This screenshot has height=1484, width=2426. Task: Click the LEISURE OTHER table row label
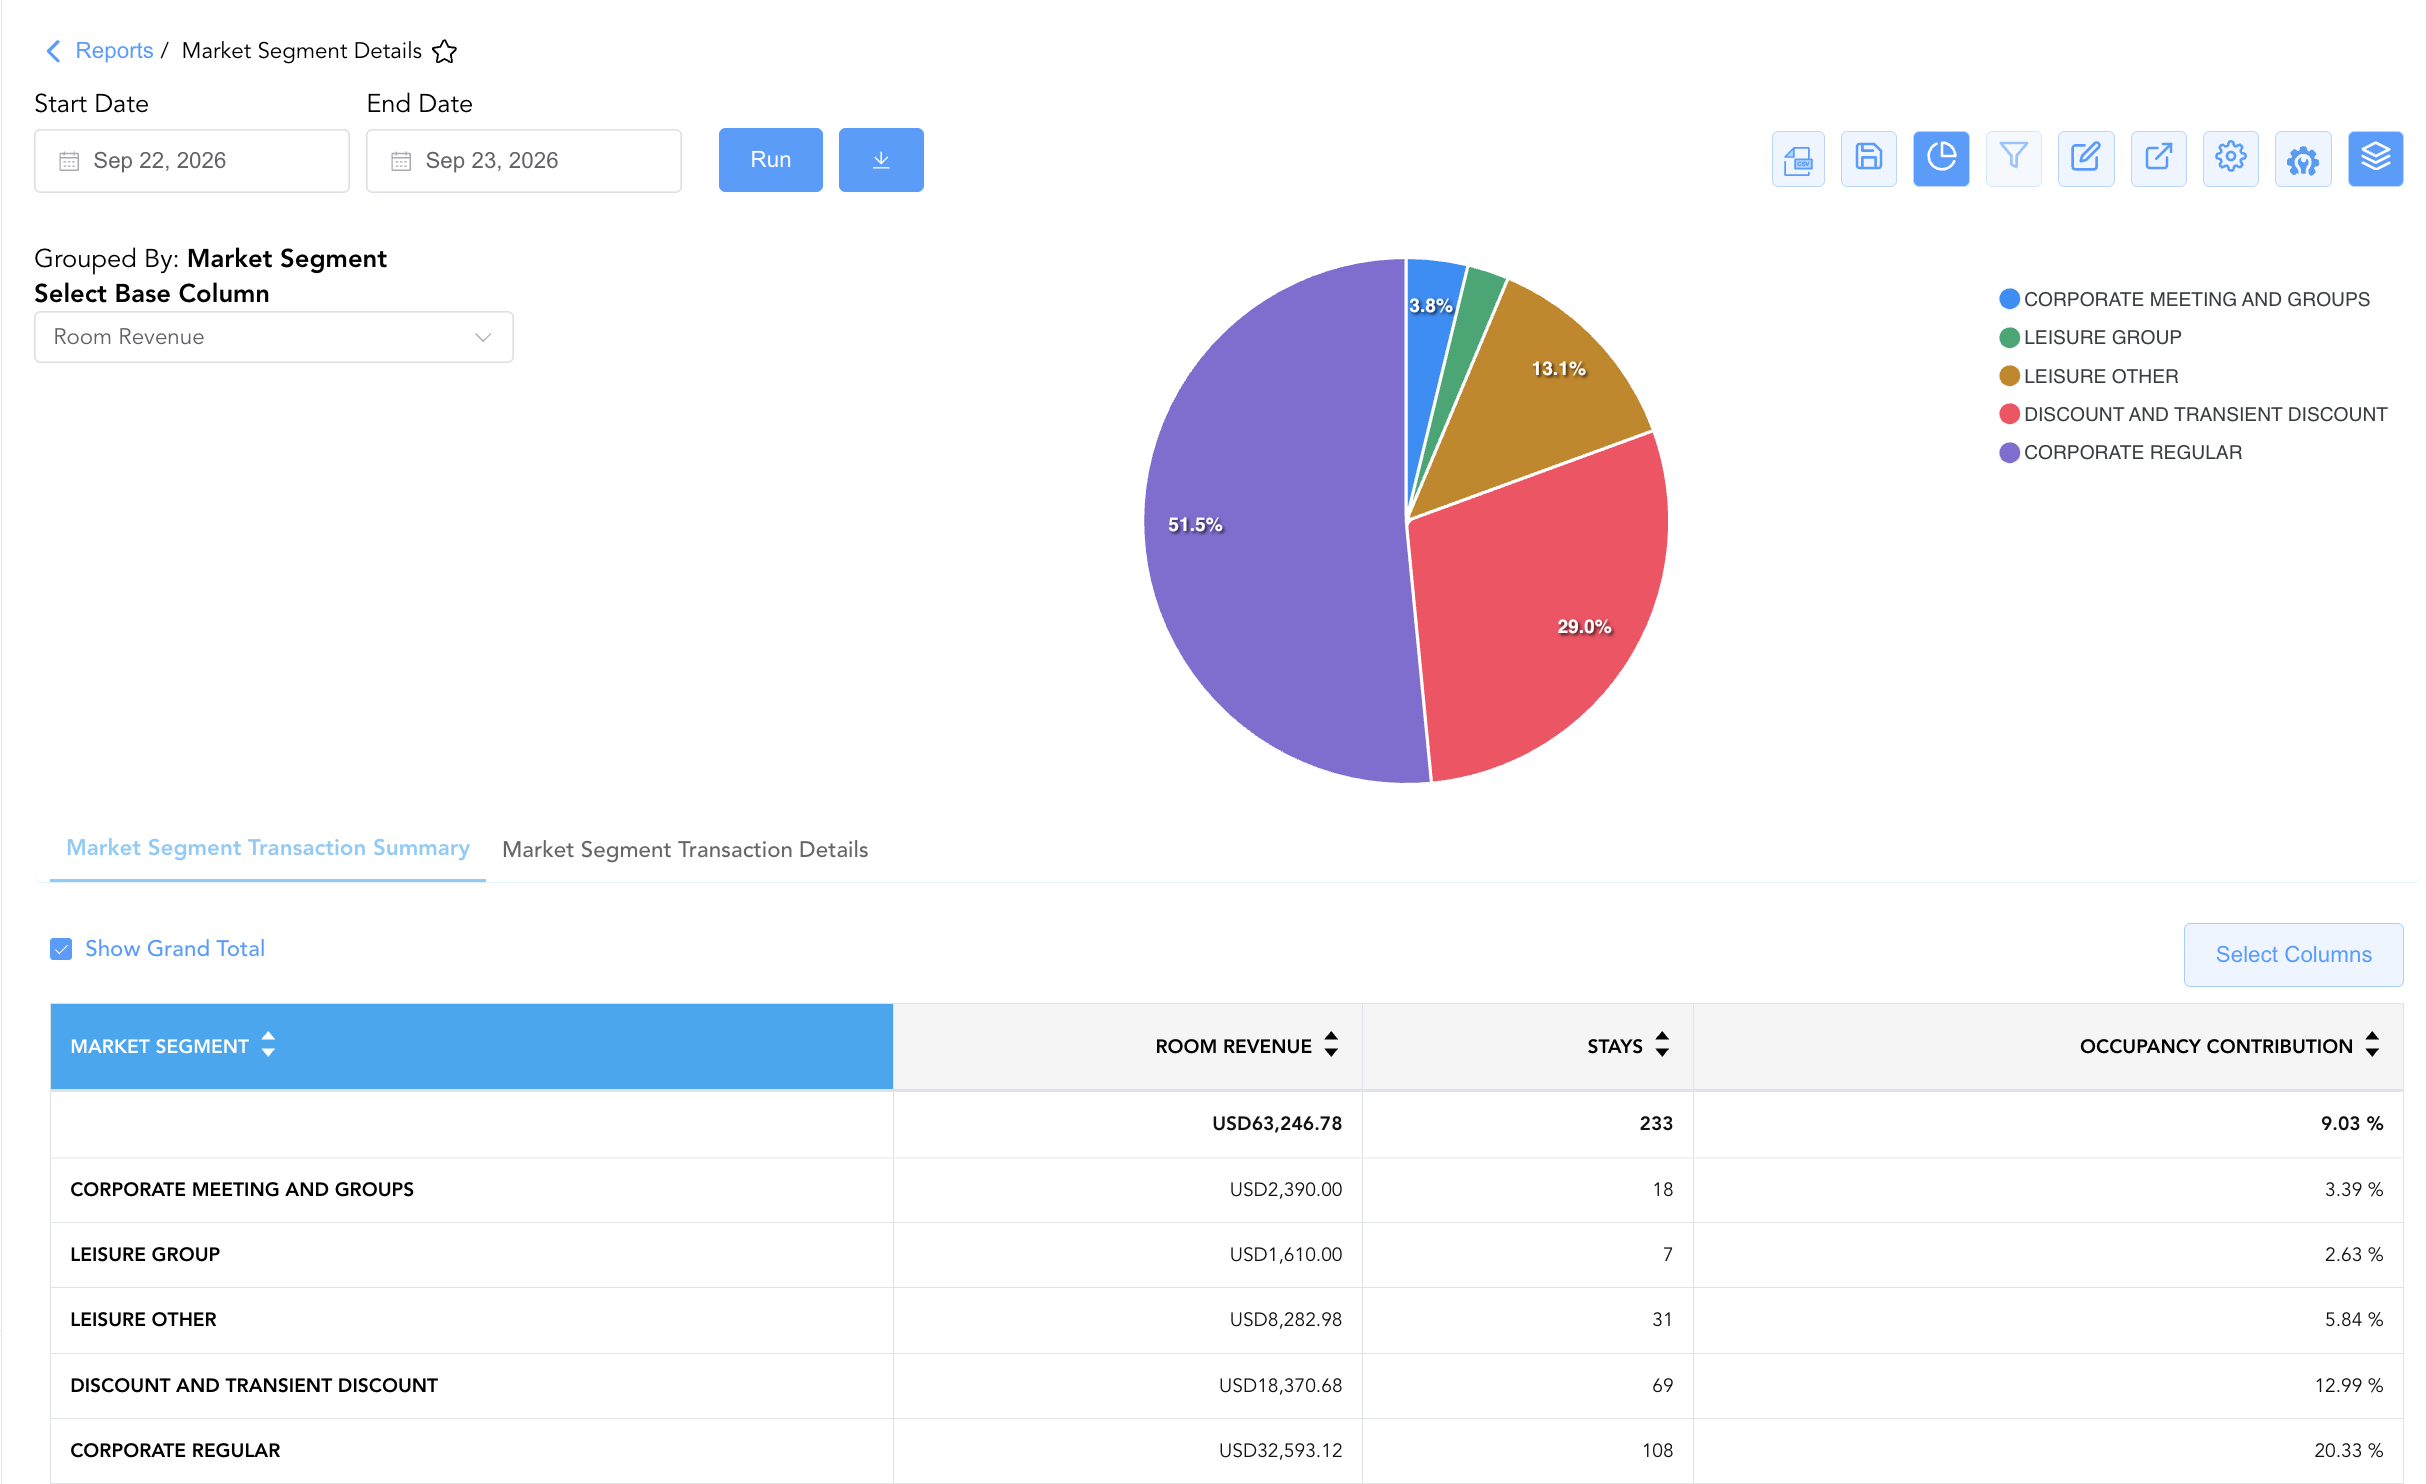[x=143, y=1319]
